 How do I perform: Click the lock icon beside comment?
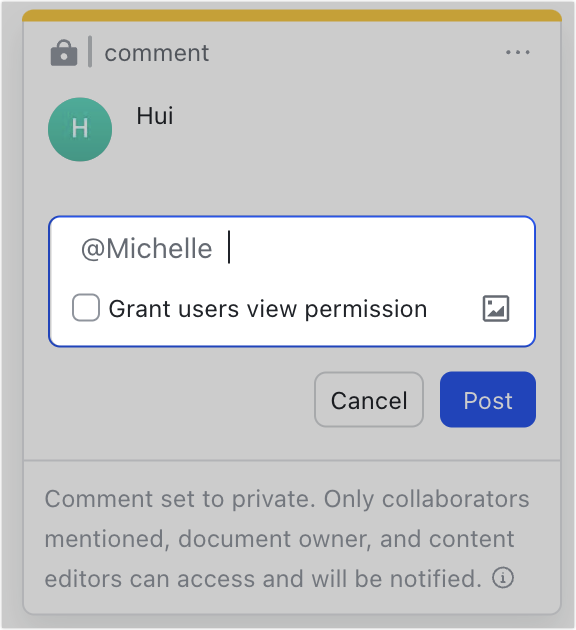64,53
